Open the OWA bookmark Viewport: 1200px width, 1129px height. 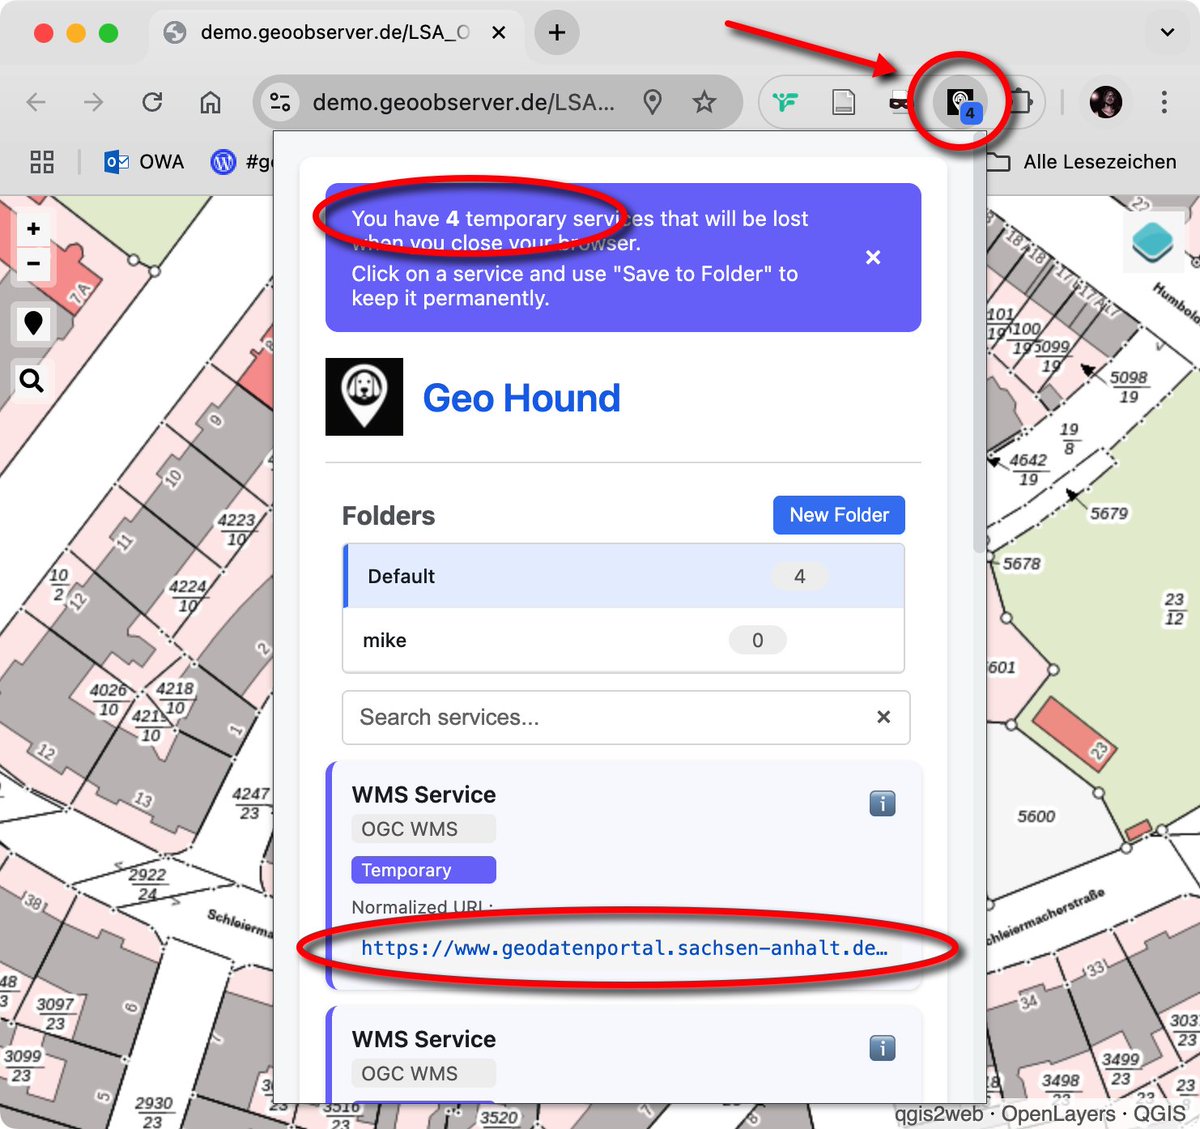(145, 162)
